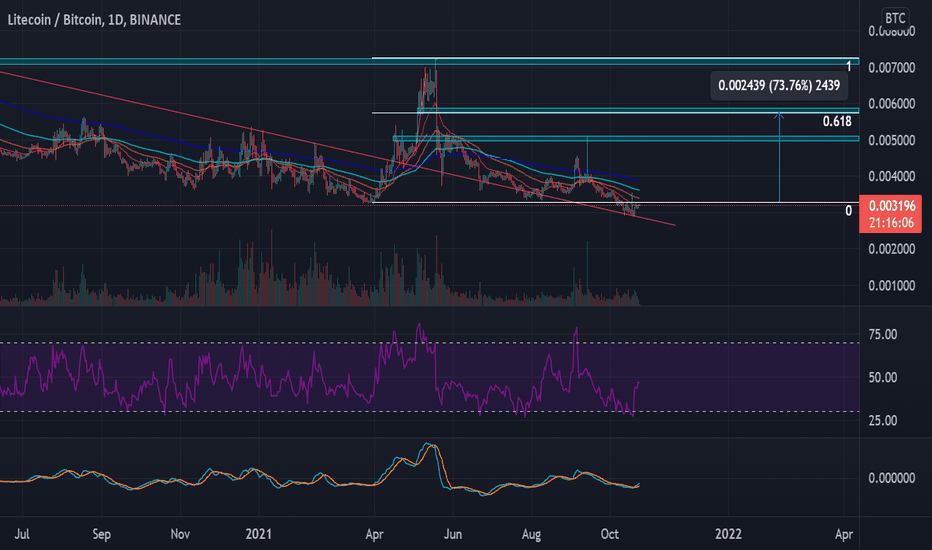Click the Fibonacci level 0 label

pyautogui.click(x=848, y=210)
